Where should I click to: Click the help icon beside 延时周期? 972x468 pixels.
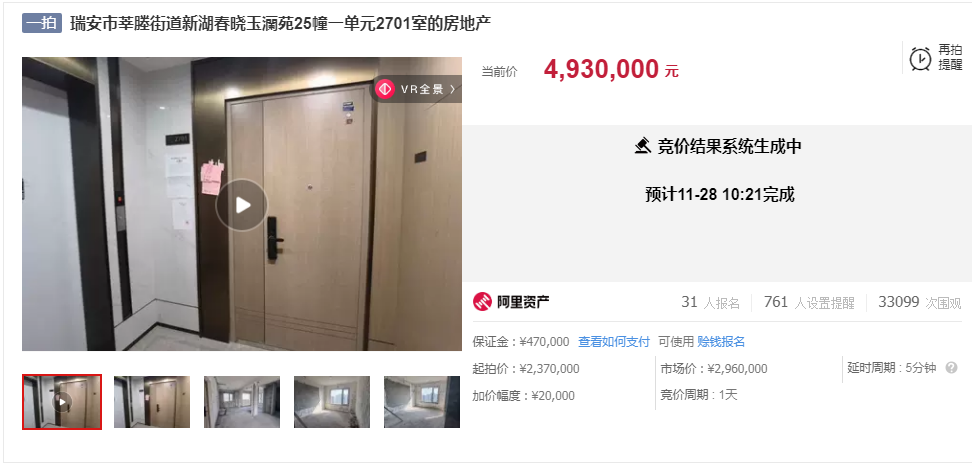tap(951, 368)
